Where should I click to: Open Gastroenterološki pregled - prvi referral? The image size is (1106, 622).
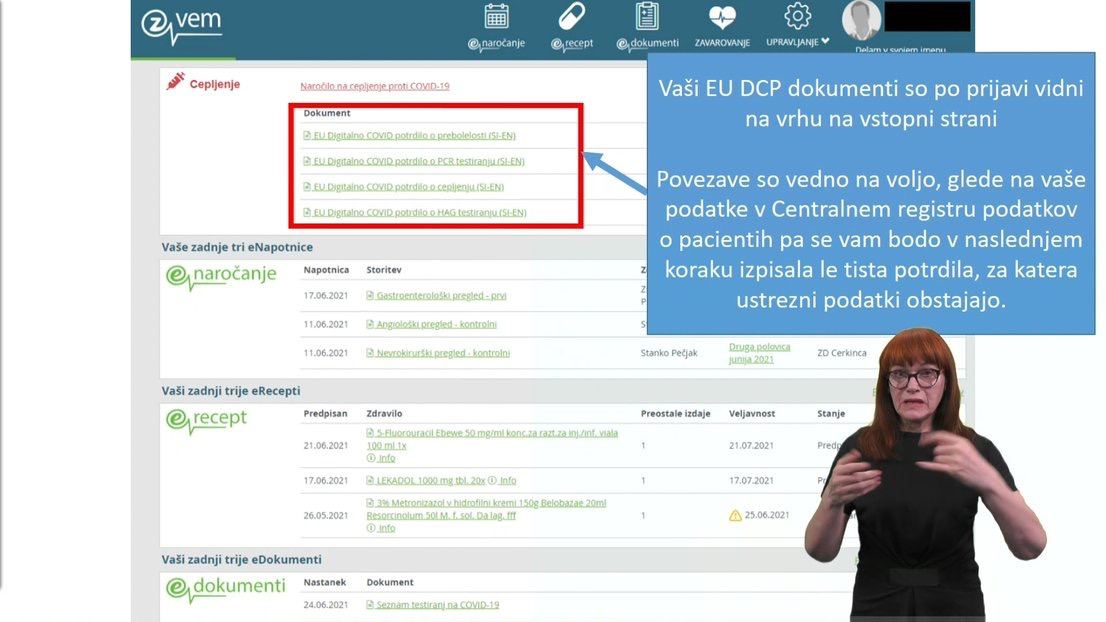coord(441,295)
